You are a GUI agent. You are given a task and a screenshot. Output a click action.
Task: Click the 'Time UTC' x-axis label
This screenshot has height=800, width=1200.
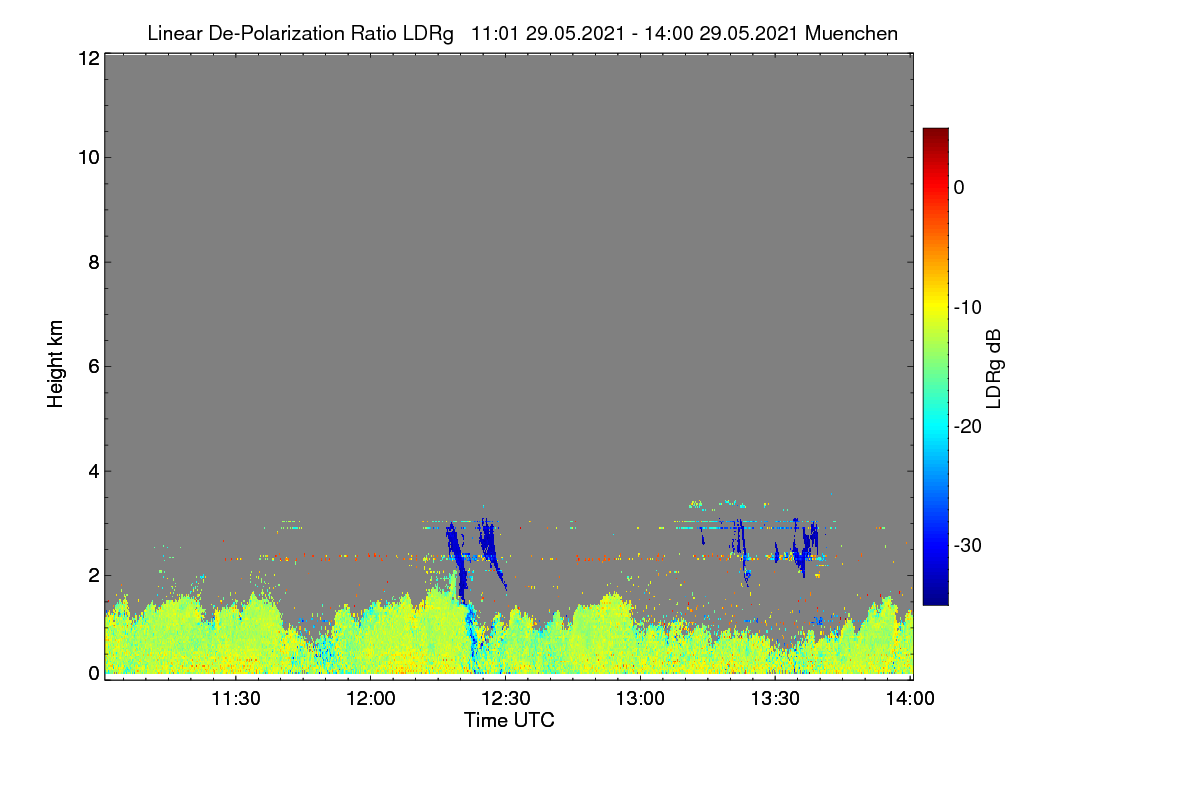509,720
